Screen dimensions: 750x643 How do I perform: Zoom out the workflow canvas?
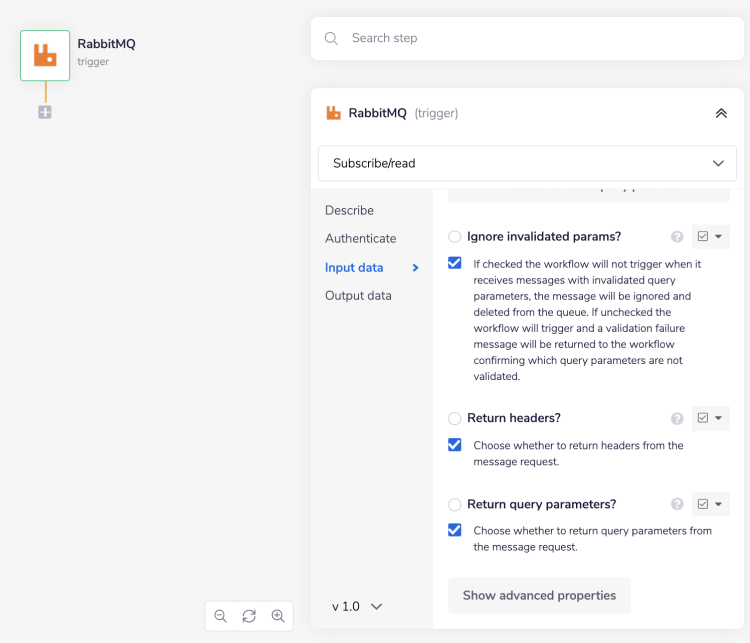coord(221,616)
